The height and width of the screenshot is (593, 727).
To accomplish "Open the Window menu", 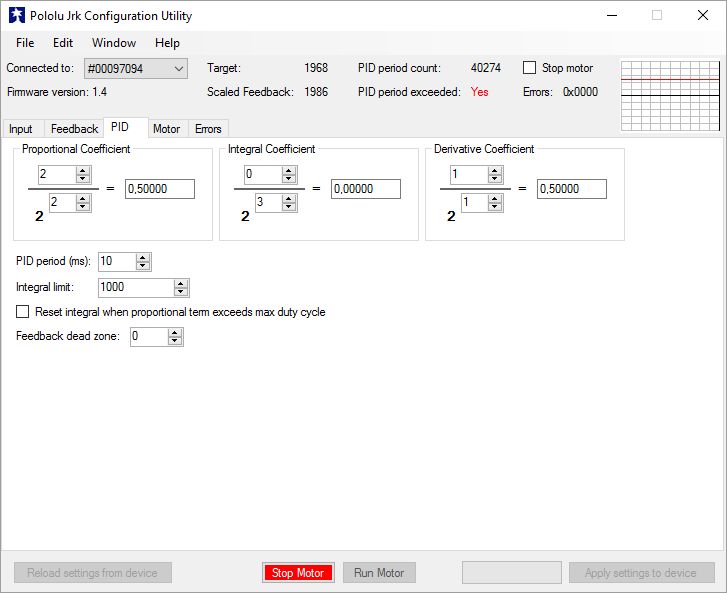I will pyautogui.click(x=114, y=43).
